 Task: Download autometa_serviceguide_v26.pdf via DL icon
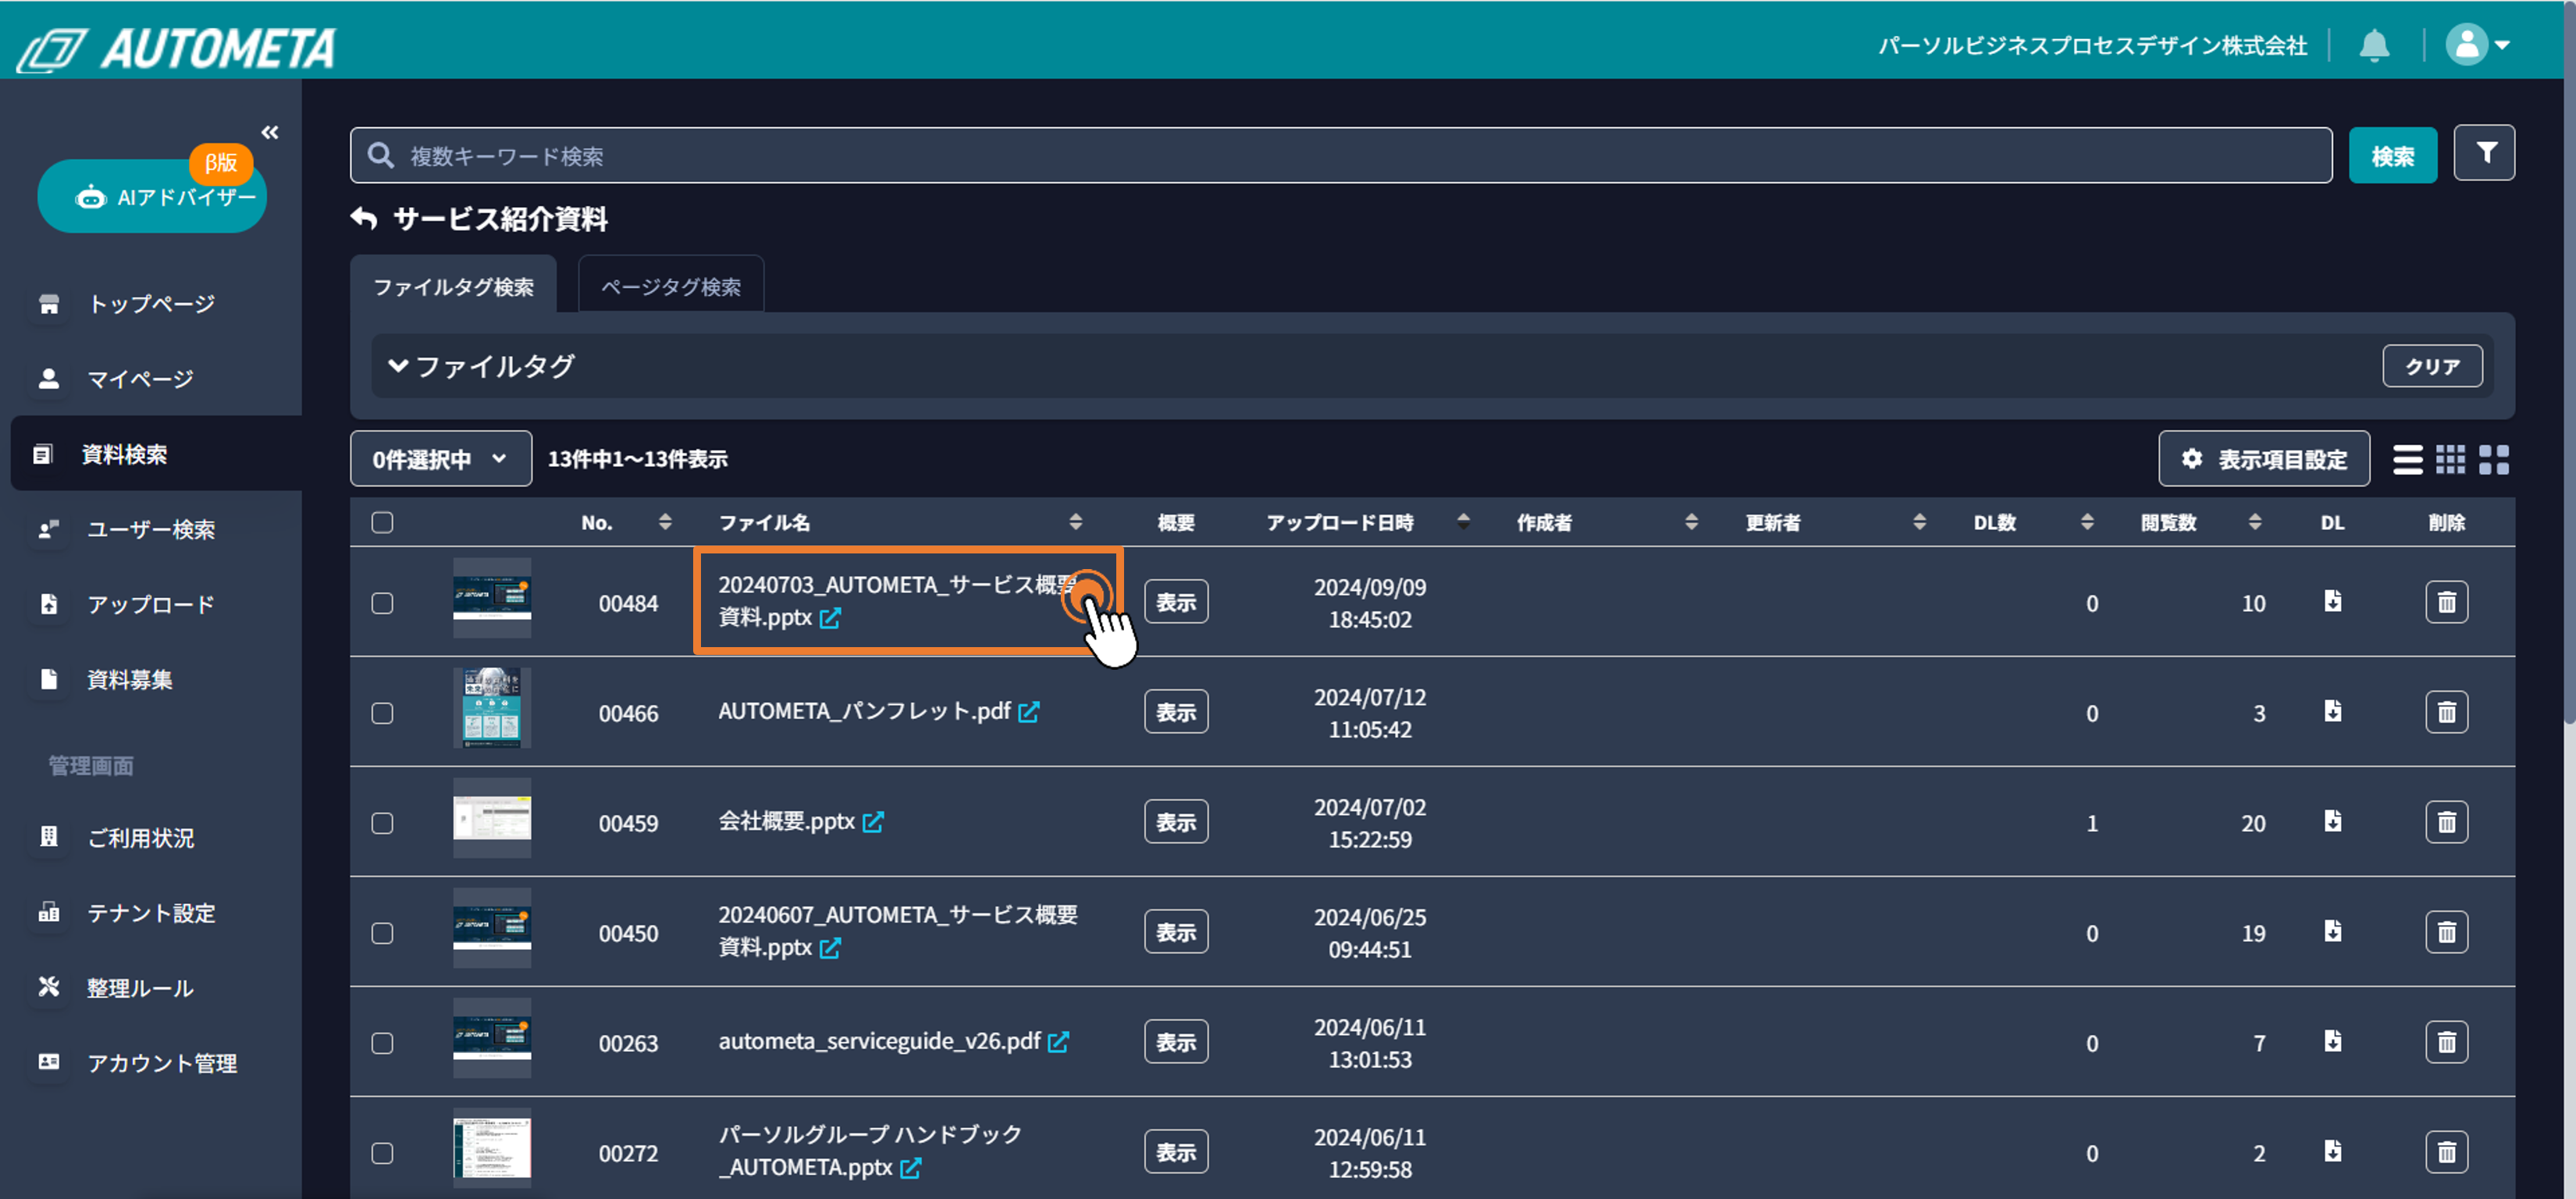coord(2333,1041)
